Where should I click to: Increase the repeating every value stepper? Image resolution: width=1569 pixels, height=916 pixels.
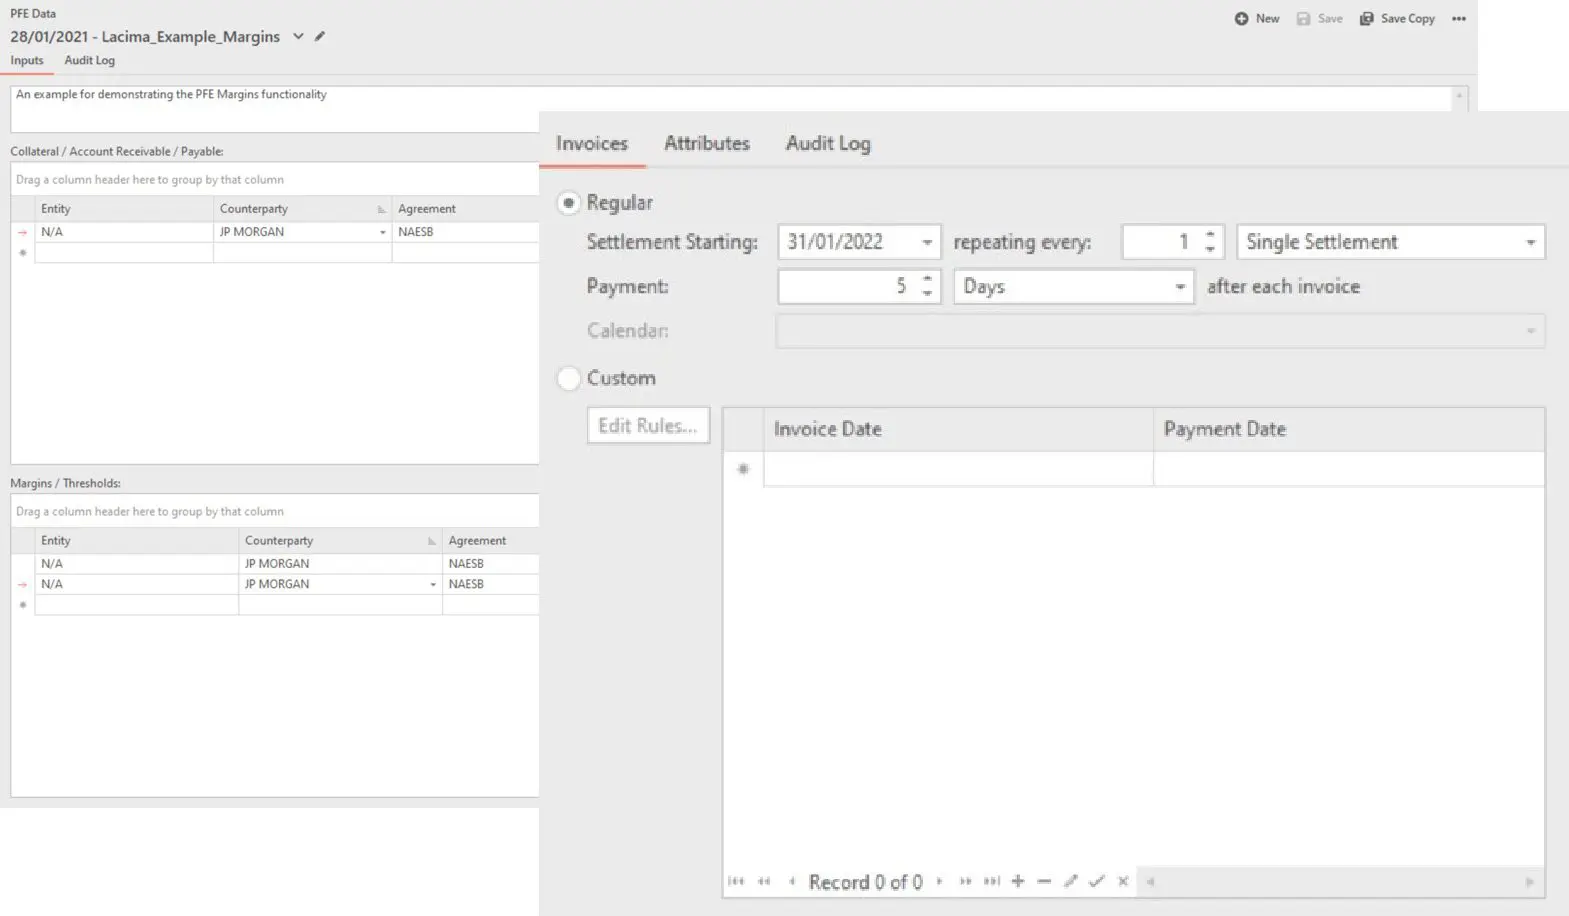click(1210, 235)
